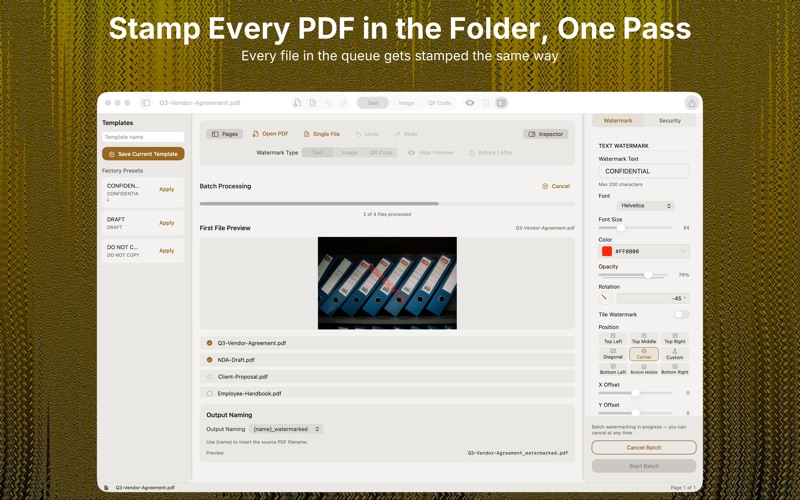800x500 pixels.
Task: Toggle the Inspector button
Action: pyautogui.click(x=545, y=134)
